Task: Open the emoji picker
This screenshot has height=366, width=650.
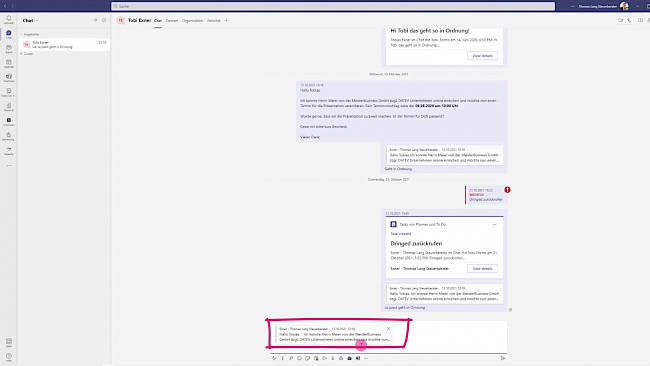Action: [299, 358]
